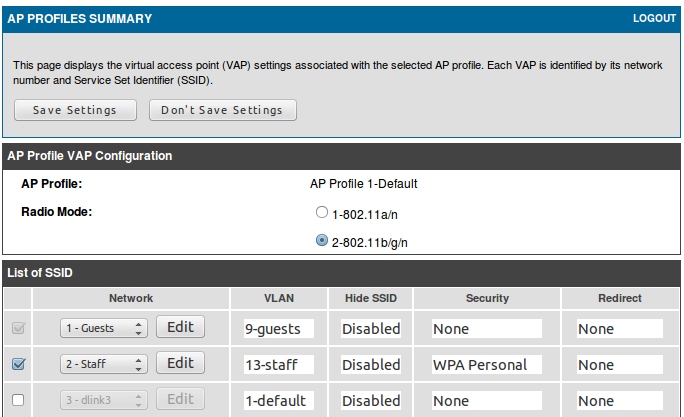Click the Hide SSID field for Staff

371,365
